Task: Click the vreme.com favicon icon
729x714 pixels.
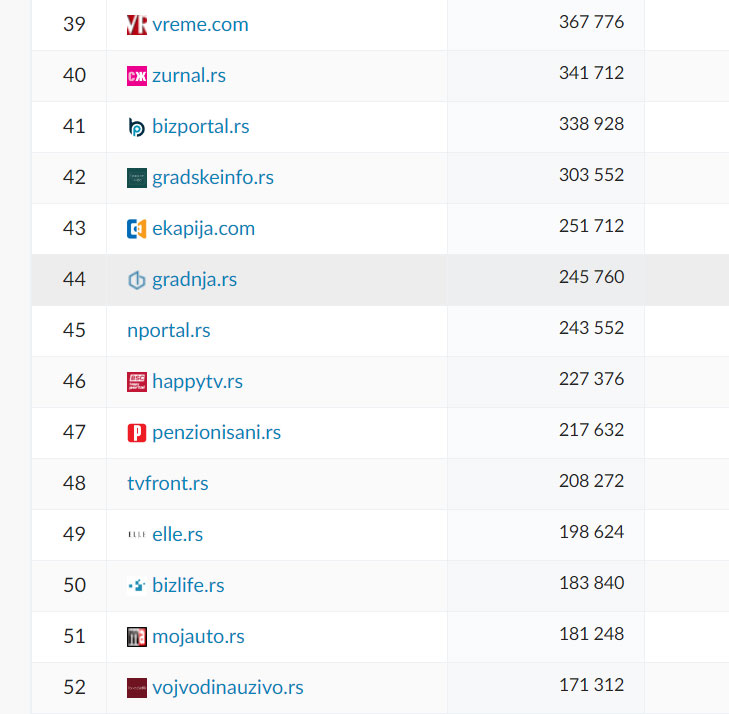Action: point(137,25)
